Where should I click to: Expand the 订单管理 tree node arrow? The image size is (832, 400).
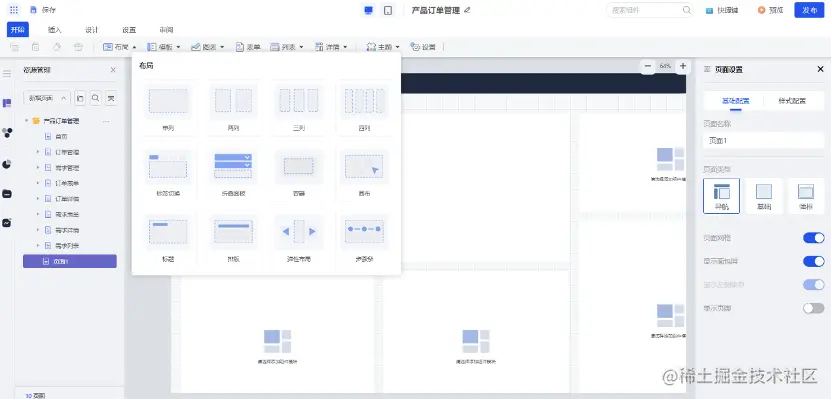[38, 152]
